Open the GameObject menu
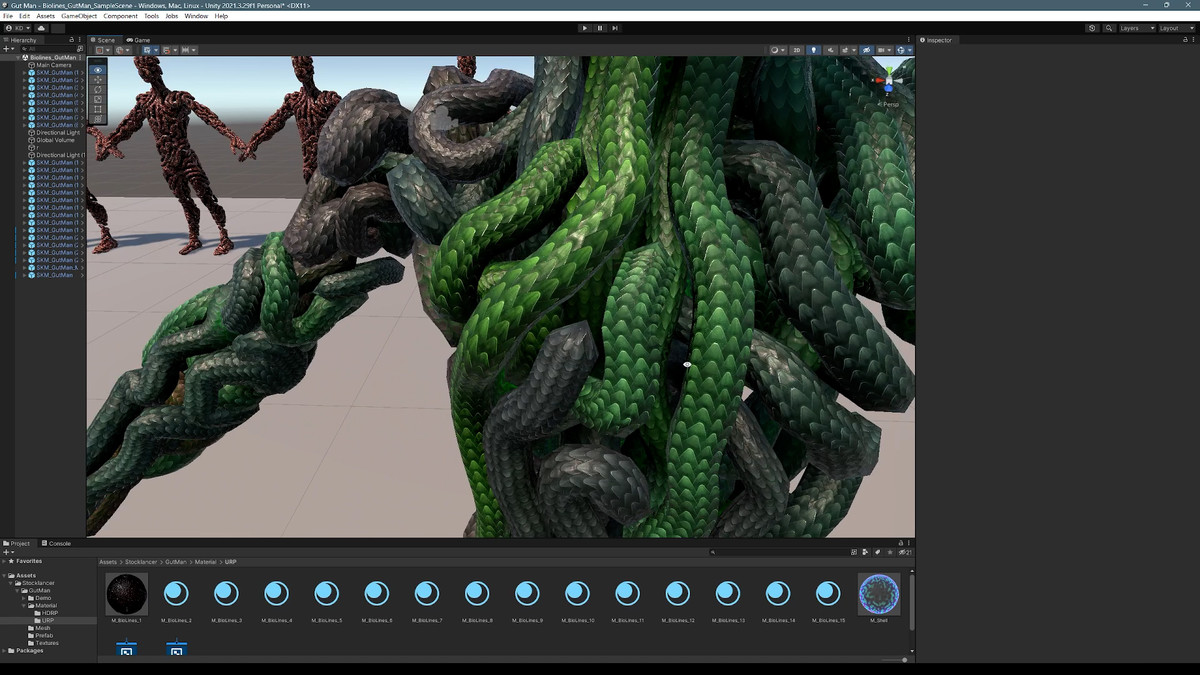 tap(78, 16)
